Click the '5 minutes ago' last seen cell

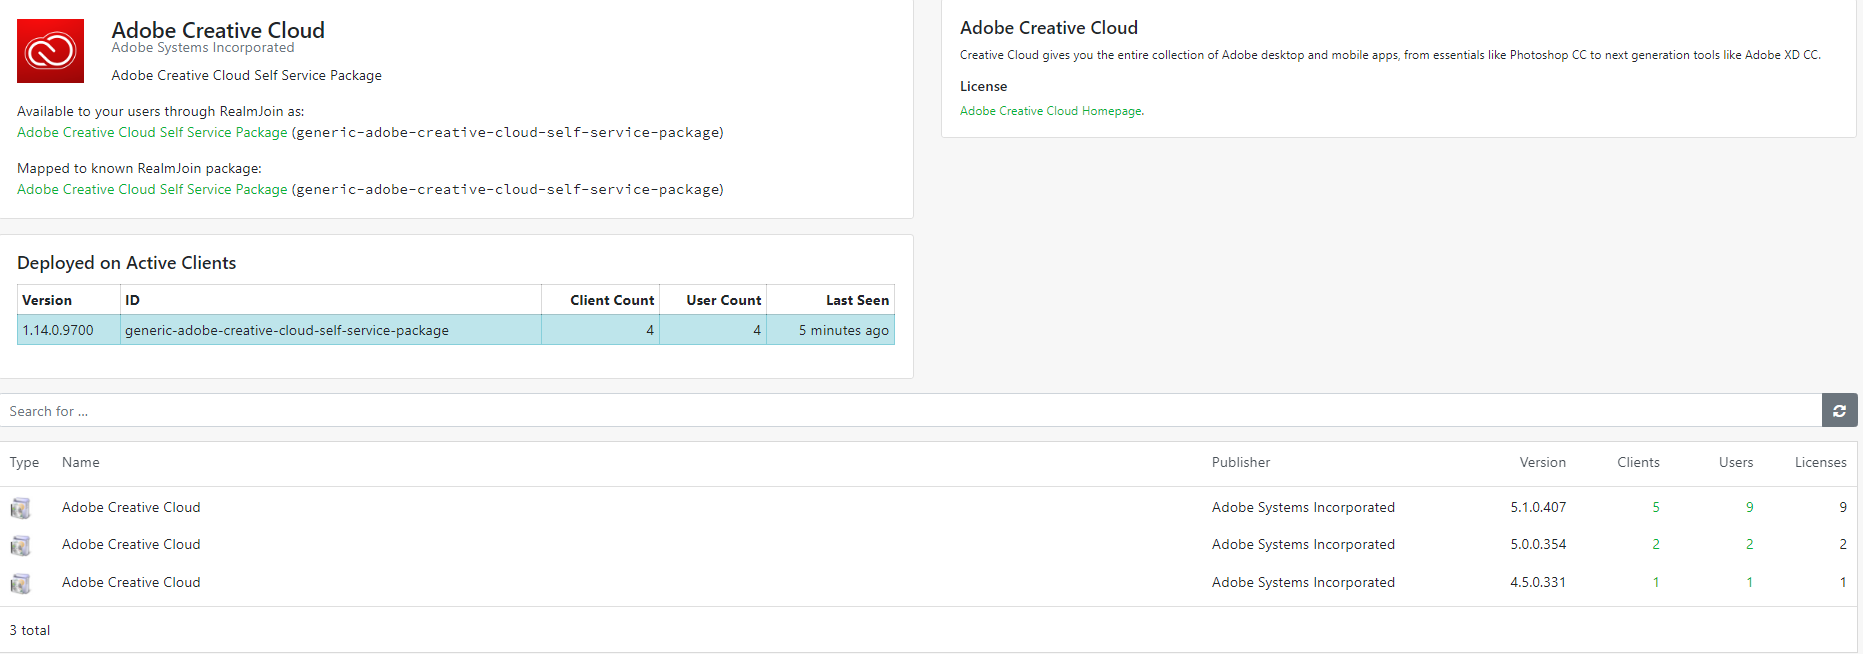pos(831,330)
